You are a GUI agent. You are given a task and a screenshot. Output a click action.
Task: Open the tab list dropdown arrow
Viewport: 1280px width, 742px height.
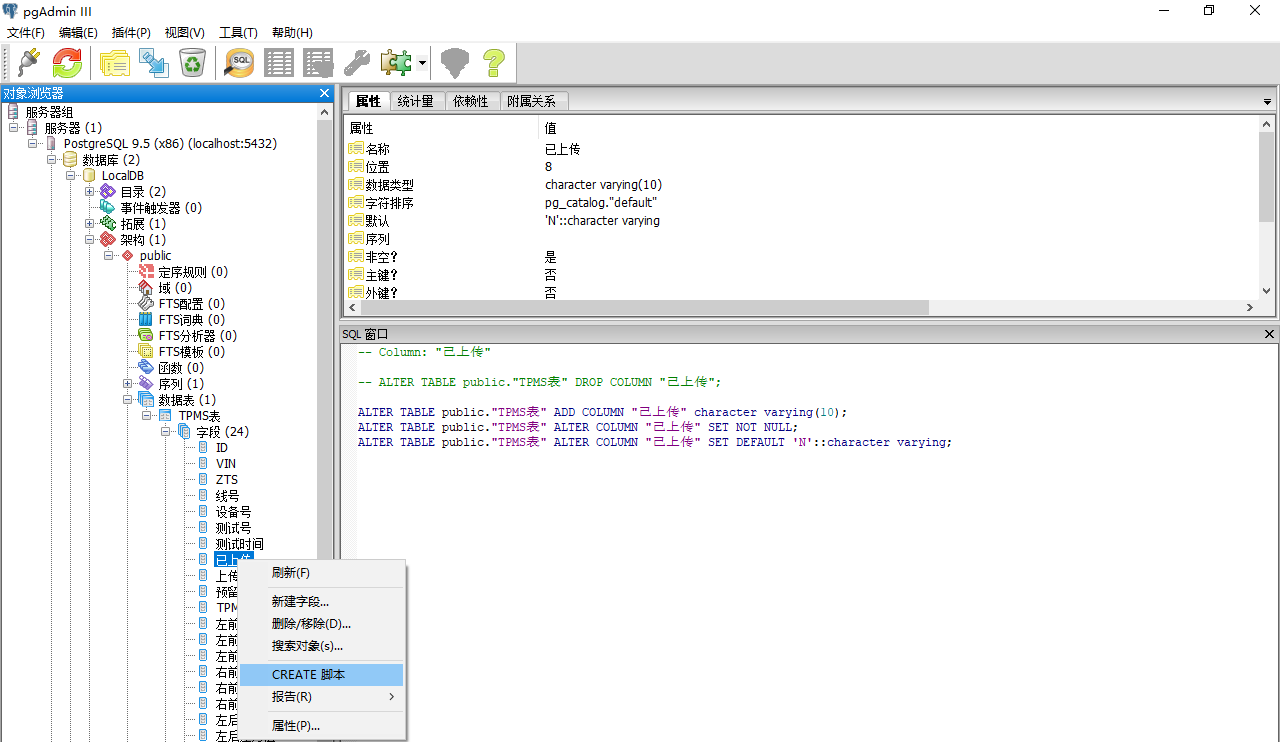1268,101
